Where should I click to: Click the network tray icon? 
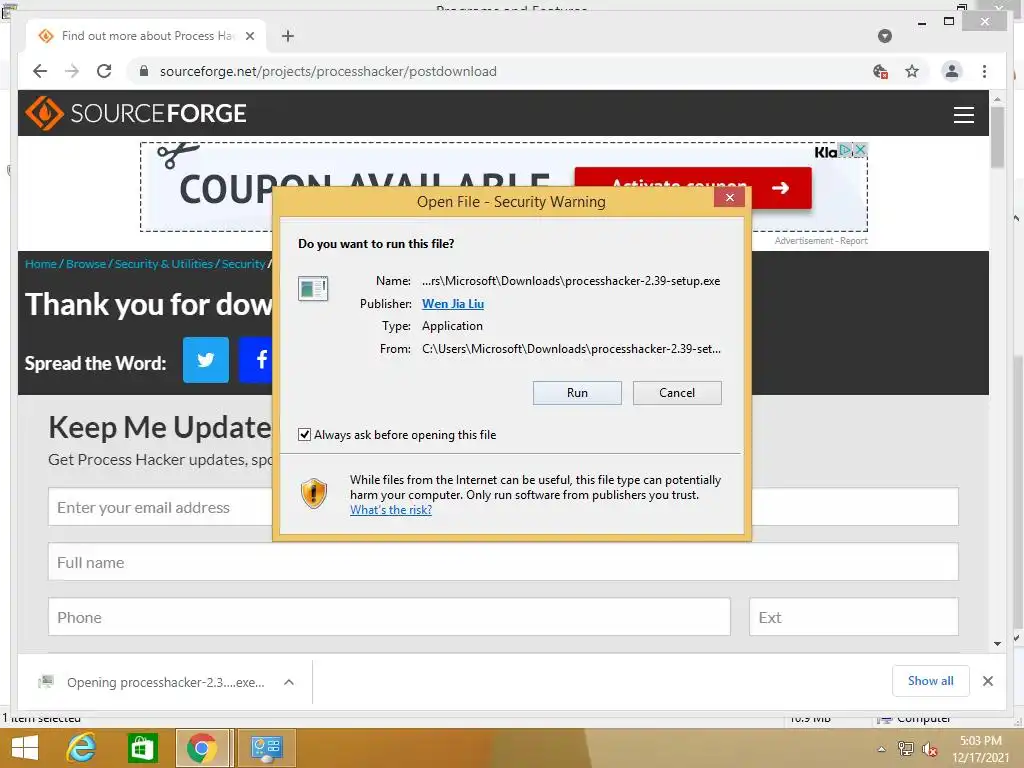(x=906, y=749)
